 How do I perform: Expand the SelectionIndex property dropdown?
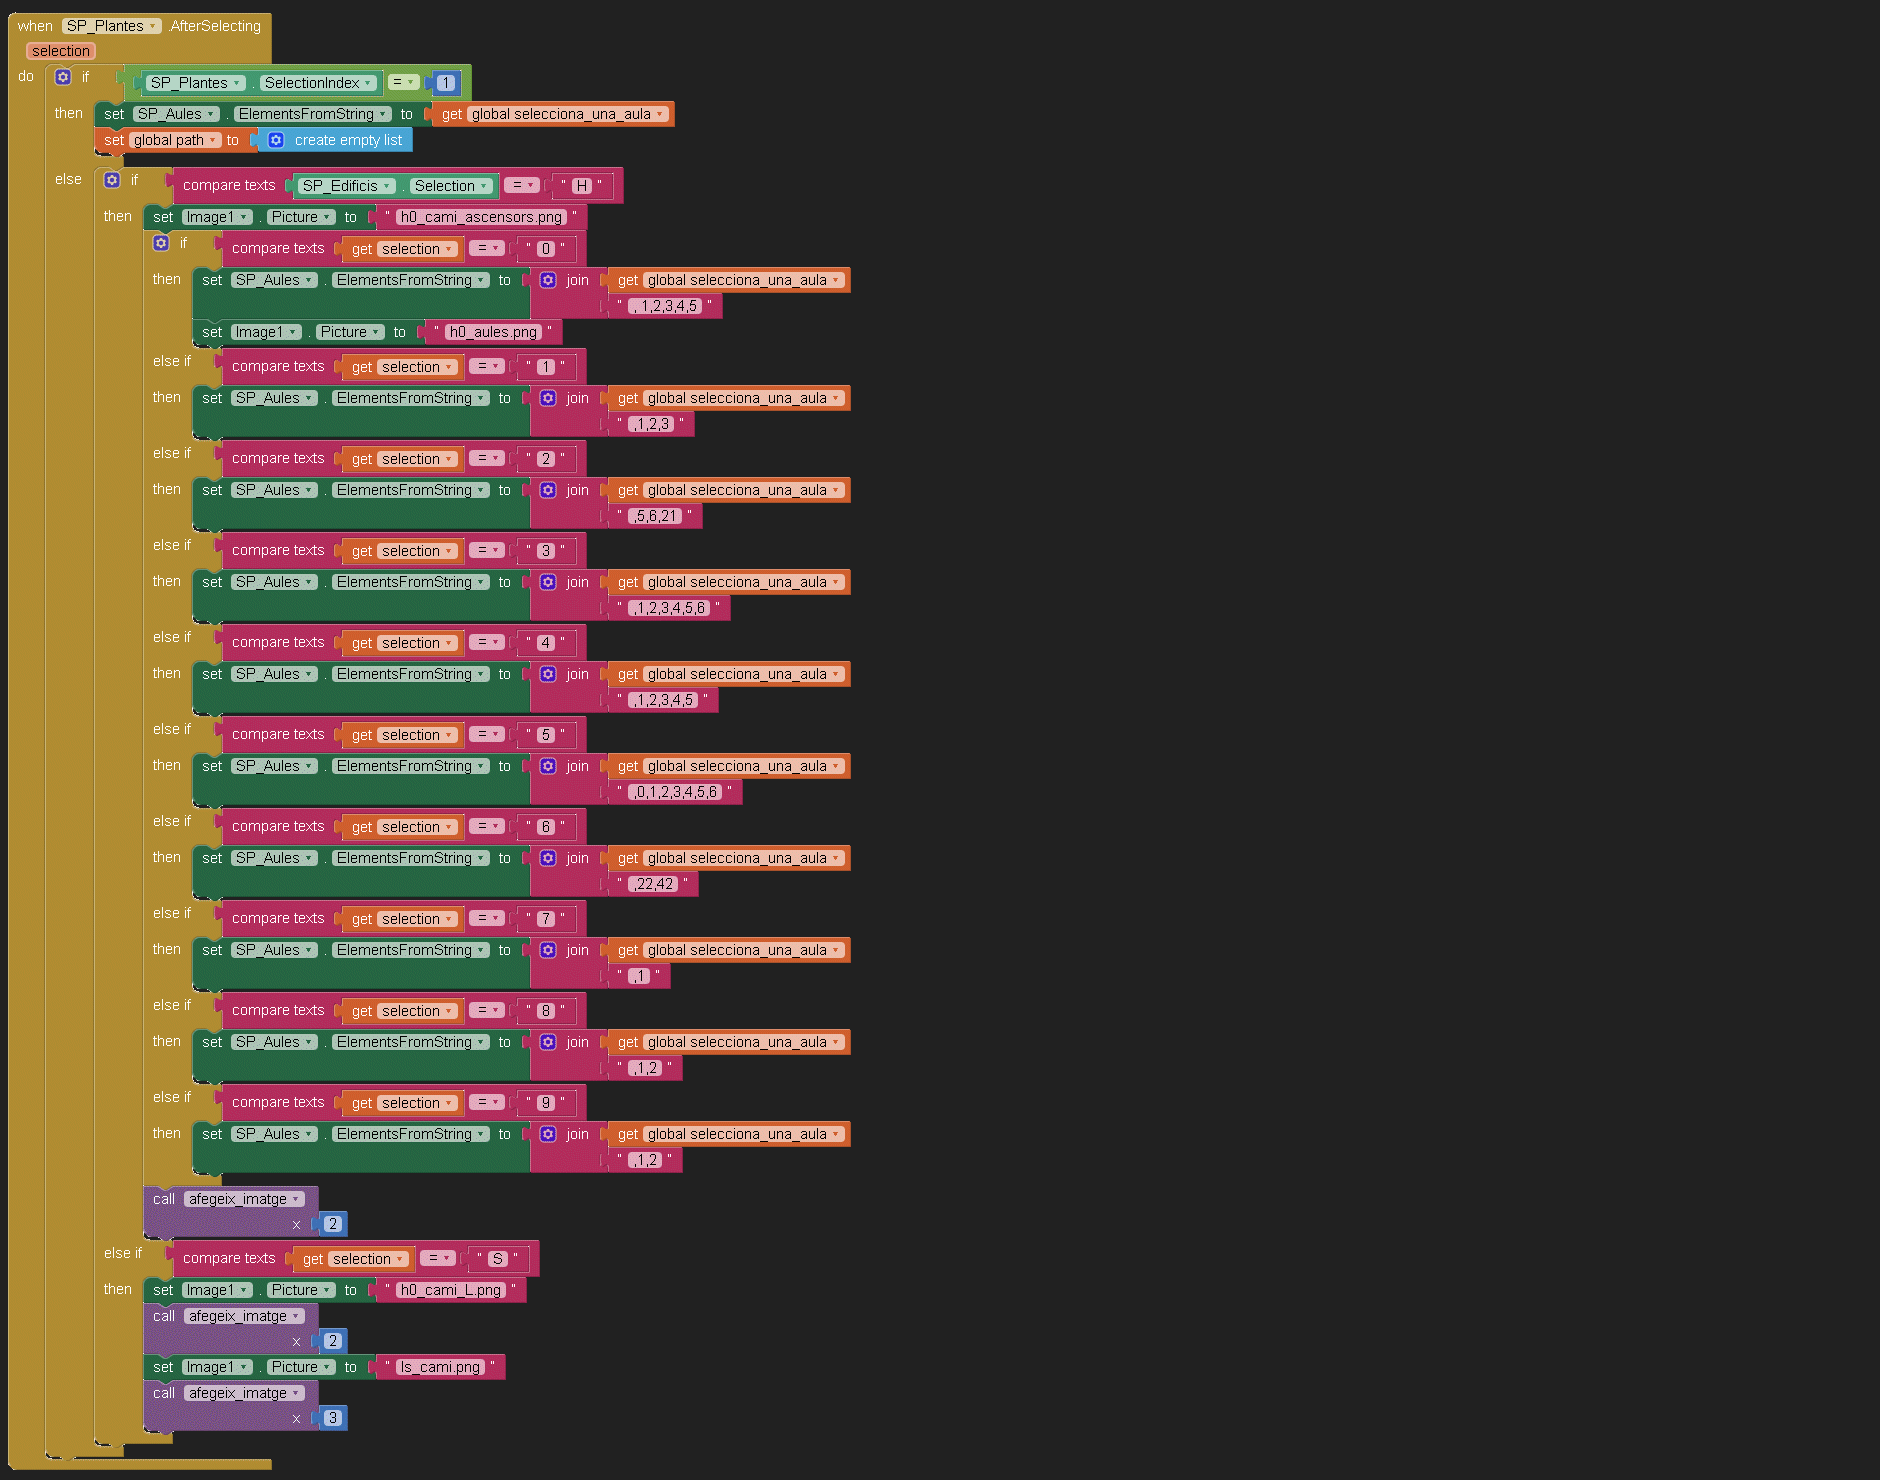point(318,83)
